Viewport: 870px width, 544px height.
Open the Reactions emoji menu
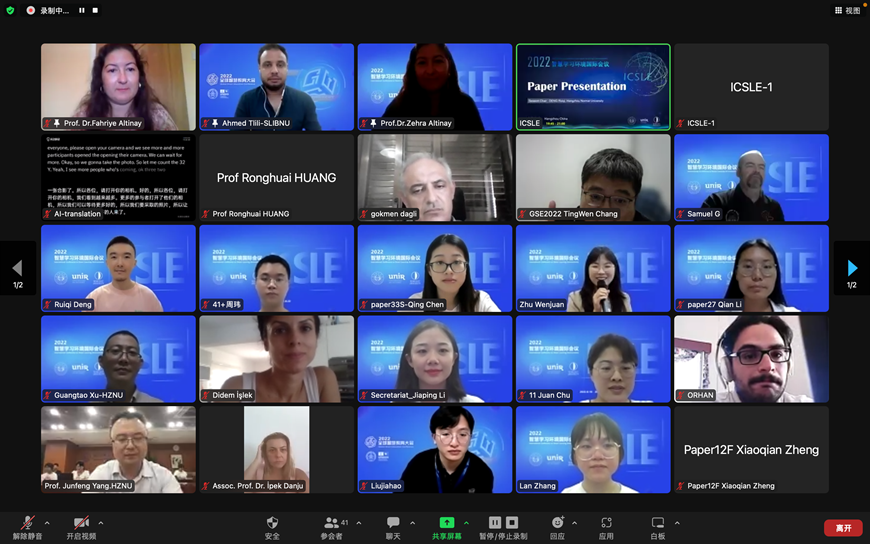pyautogui.click(x=557, y=524)
